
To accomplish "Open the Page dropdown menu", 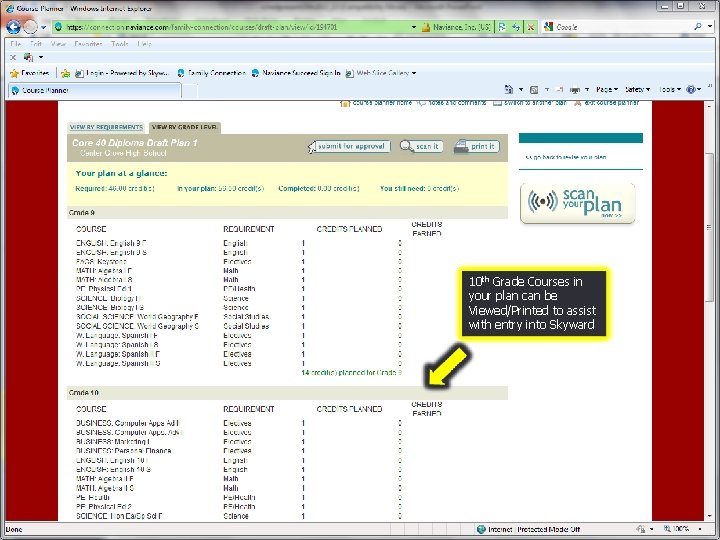I will pyautogui.click(x=607, y=90).
